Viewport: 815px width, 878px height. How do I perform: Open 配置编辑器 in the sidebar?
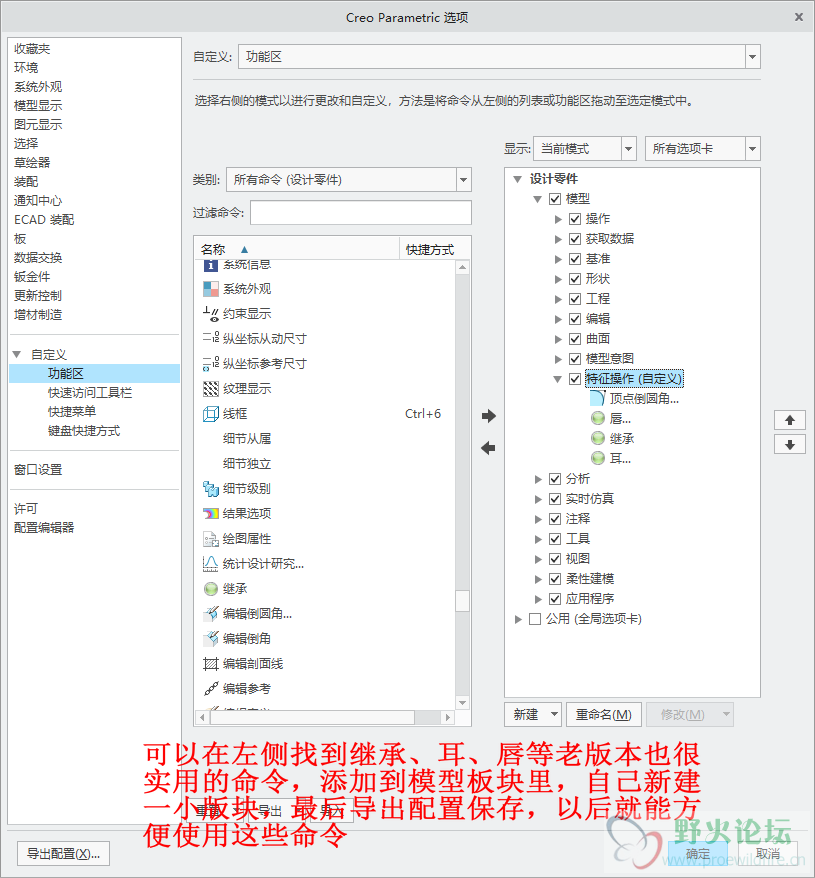pos(44,527)
